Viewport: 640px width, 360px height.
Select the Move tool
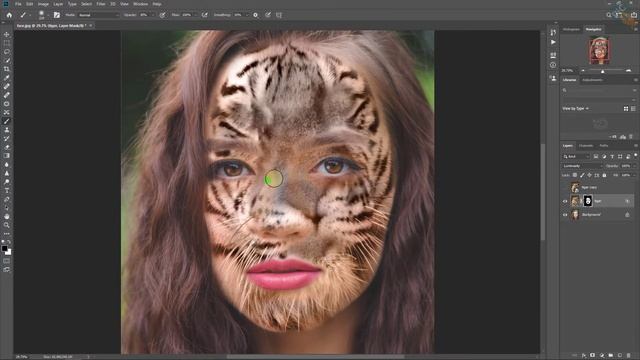tap(7, 35)
